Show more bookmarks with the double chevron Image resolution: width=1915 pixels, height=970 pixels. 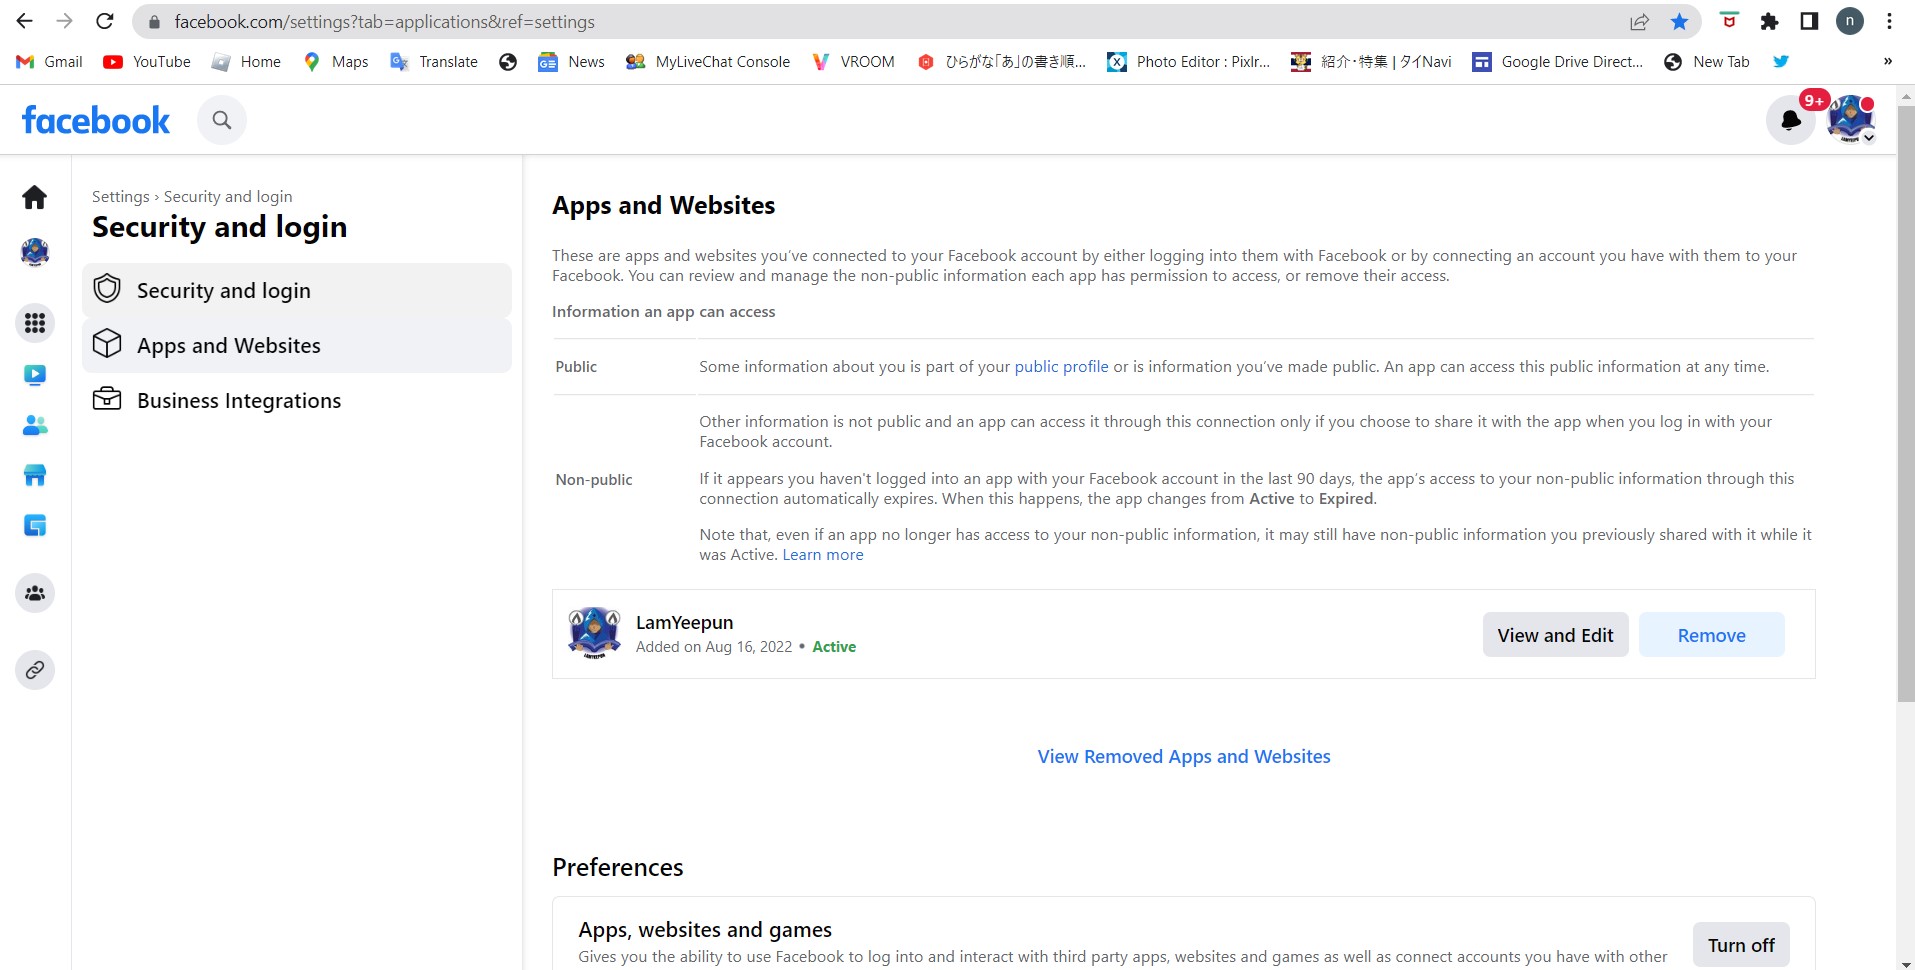click(x=1888, y=62)
